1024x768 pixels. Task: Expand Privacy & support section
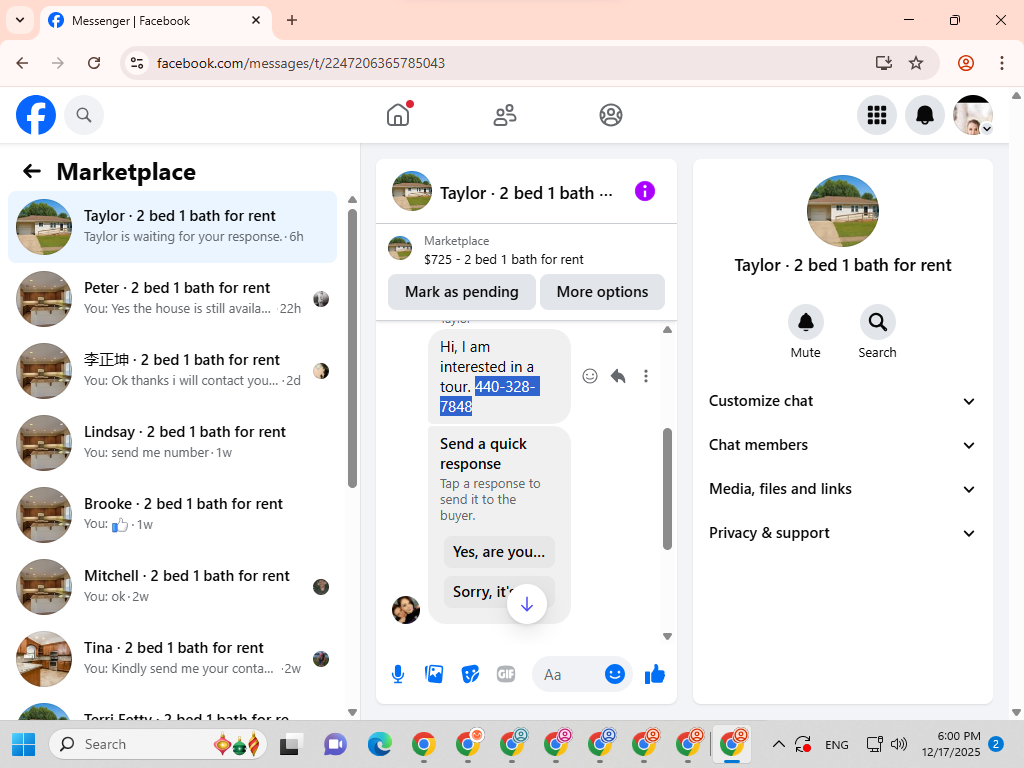pyautogui.click(x=842, y=533)
